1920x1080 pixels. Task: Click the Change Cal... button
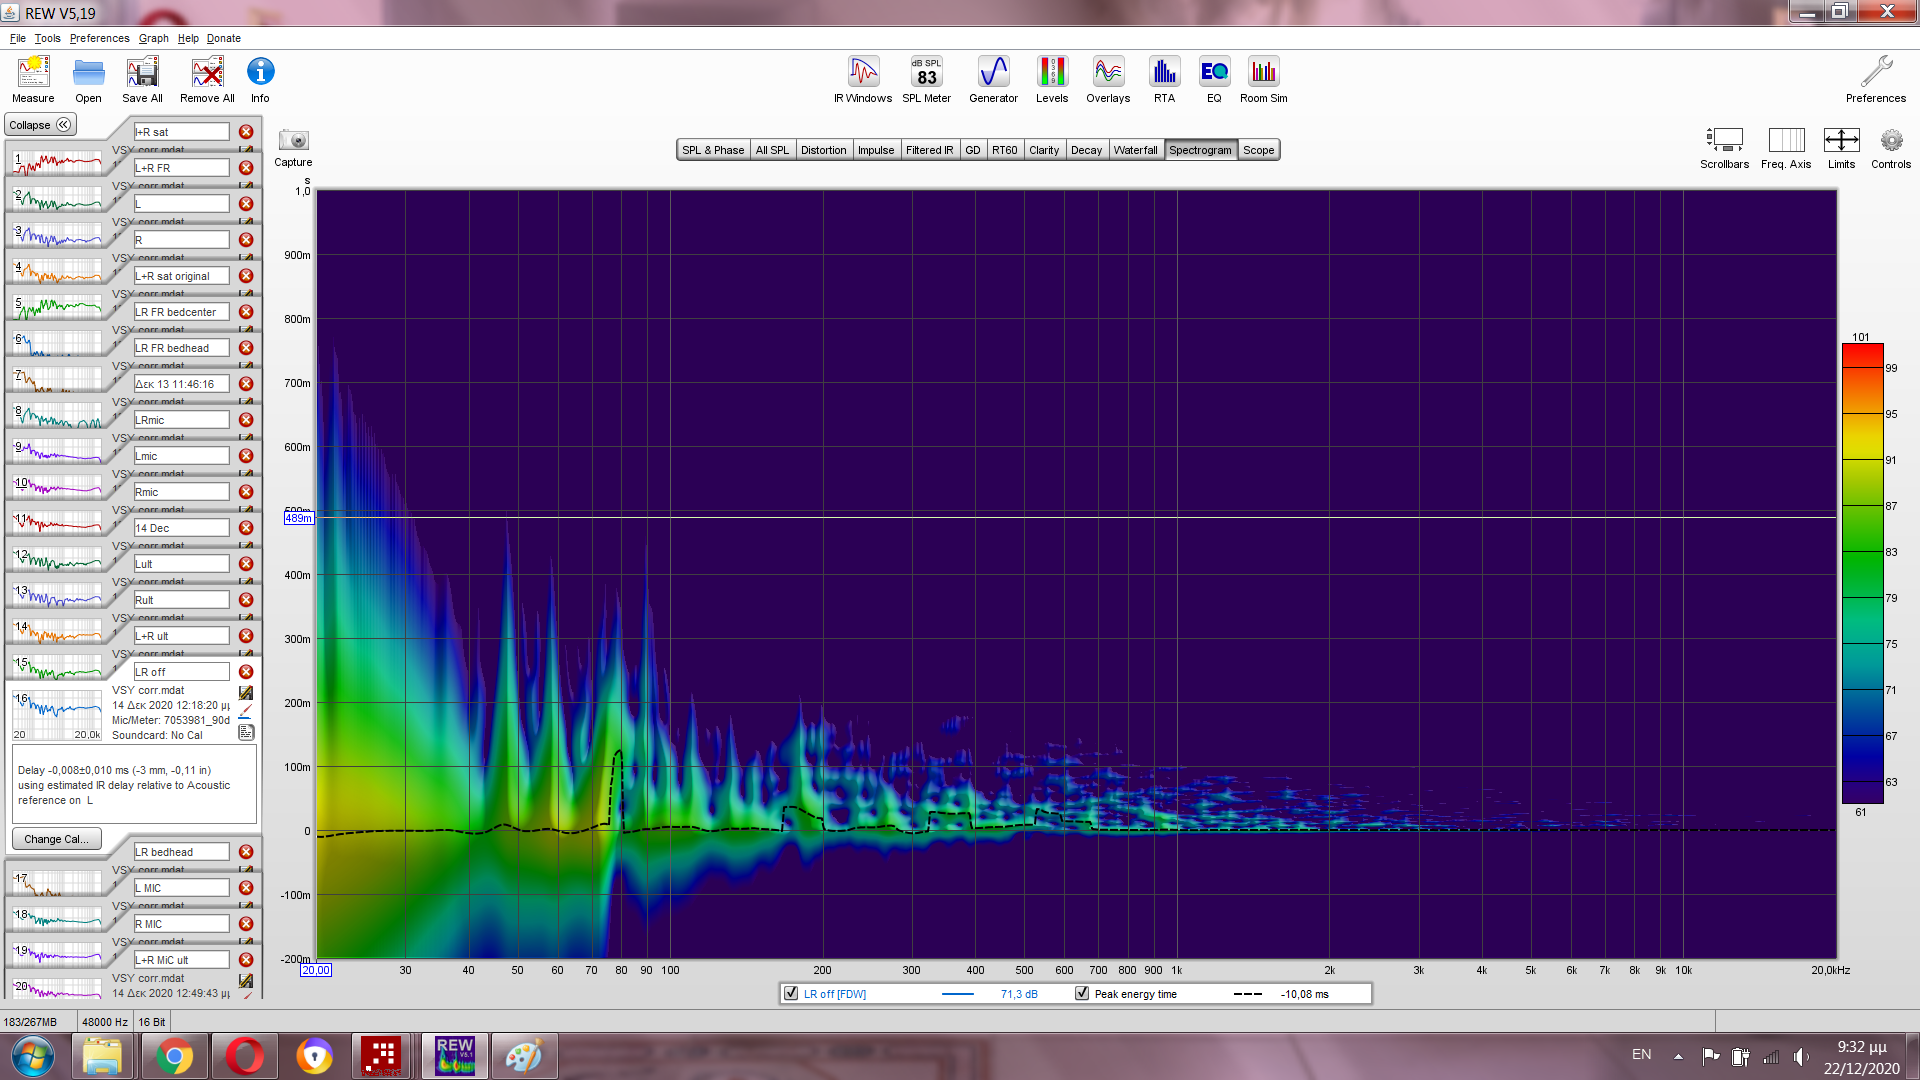(56, 839)
